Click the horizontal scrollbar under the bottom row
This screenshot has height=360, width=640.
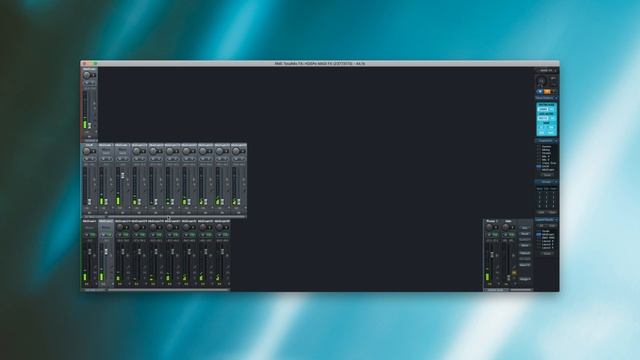(x=168, y=290)
